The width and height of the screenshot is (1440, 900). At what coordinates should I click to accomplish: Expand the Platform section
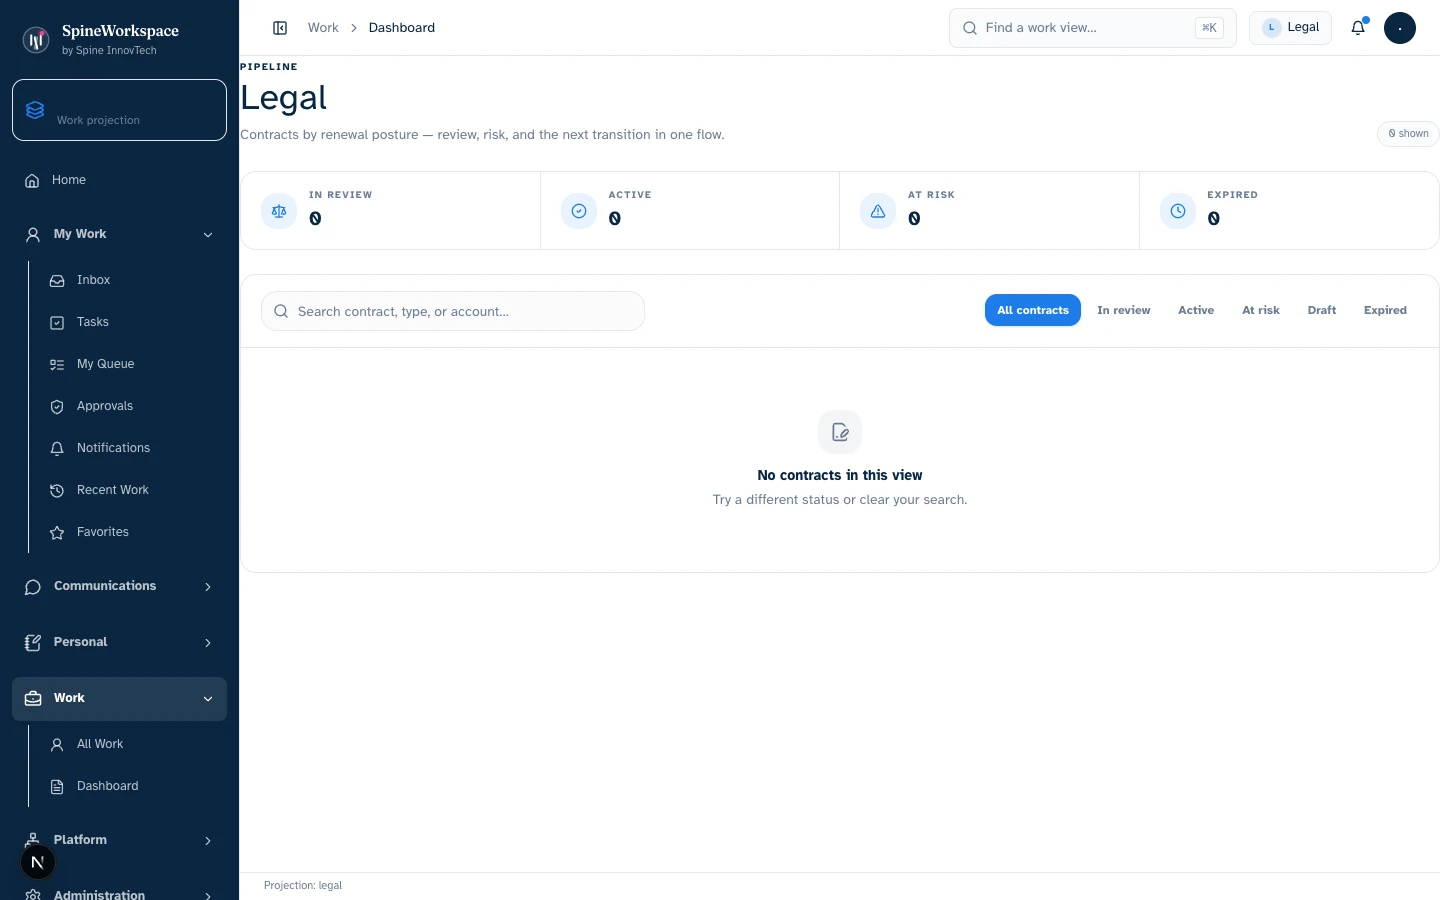tap(119, 840)
